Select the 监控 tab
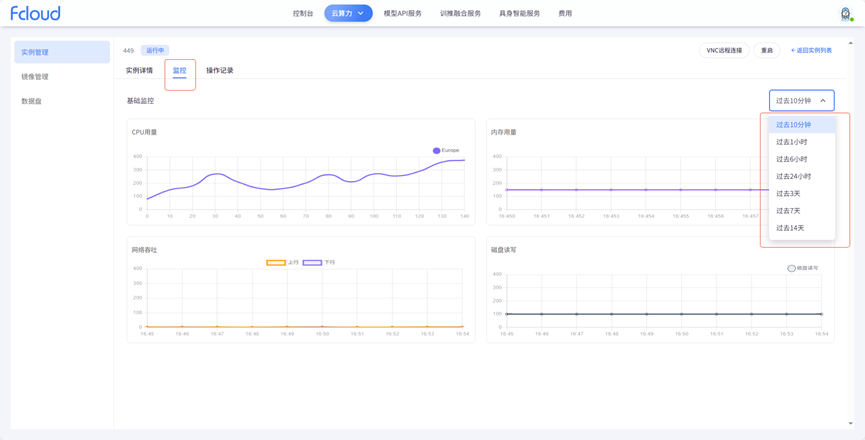Viewport: 865px width, 440px height. (179, 71)
